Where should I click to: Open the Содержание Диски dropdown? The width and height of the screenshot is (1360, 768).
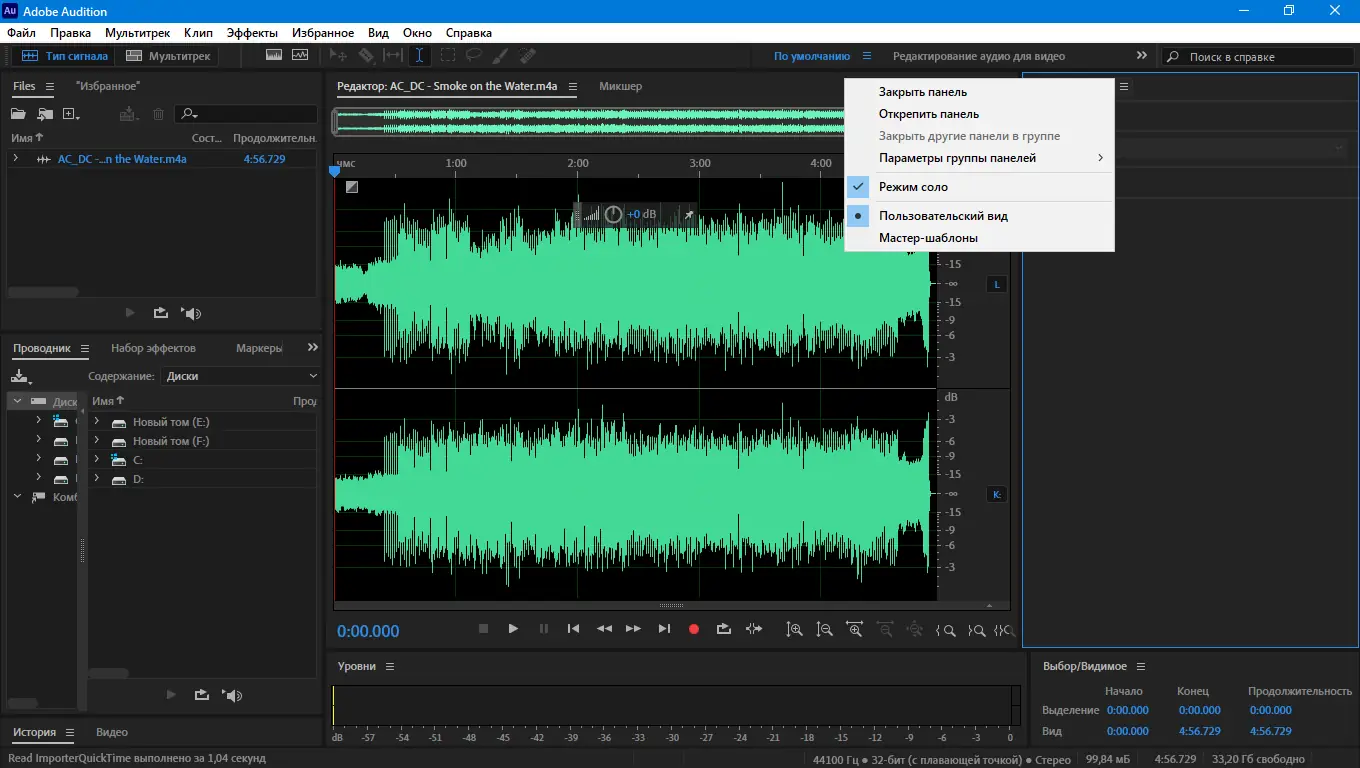coord(240,376)
